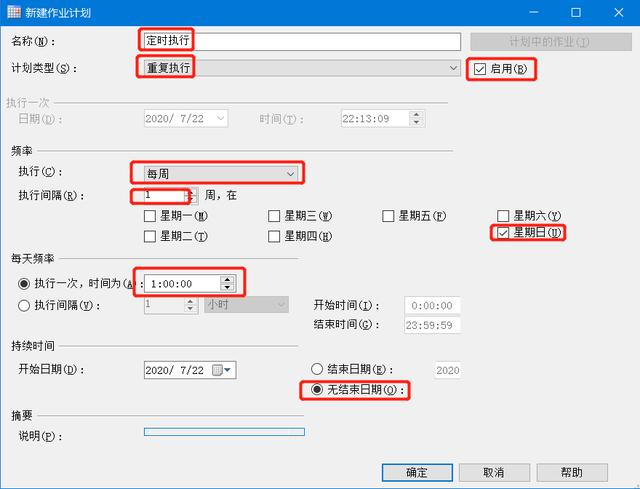This screenshot has height=489, width=640.
Task: Click the 说明 summary text box
Action: (224, 432)
